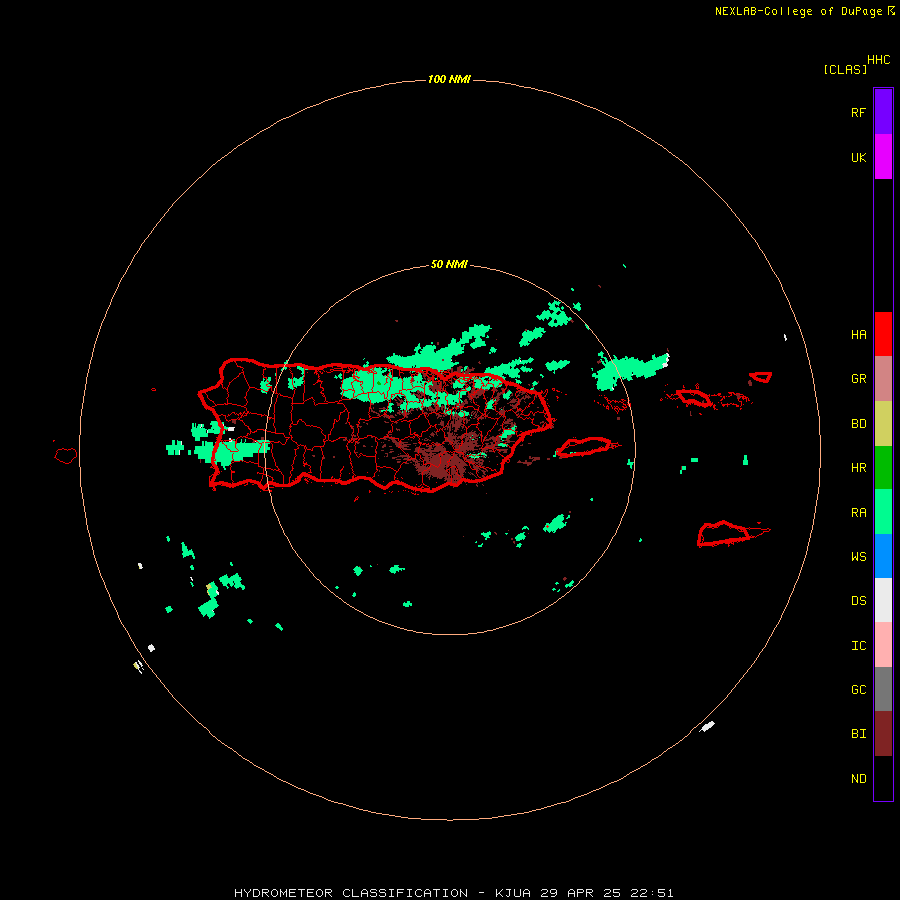Click the St. Thomas island outline
Viewport: 900px width, 900px height.
[x=695, y=397]
